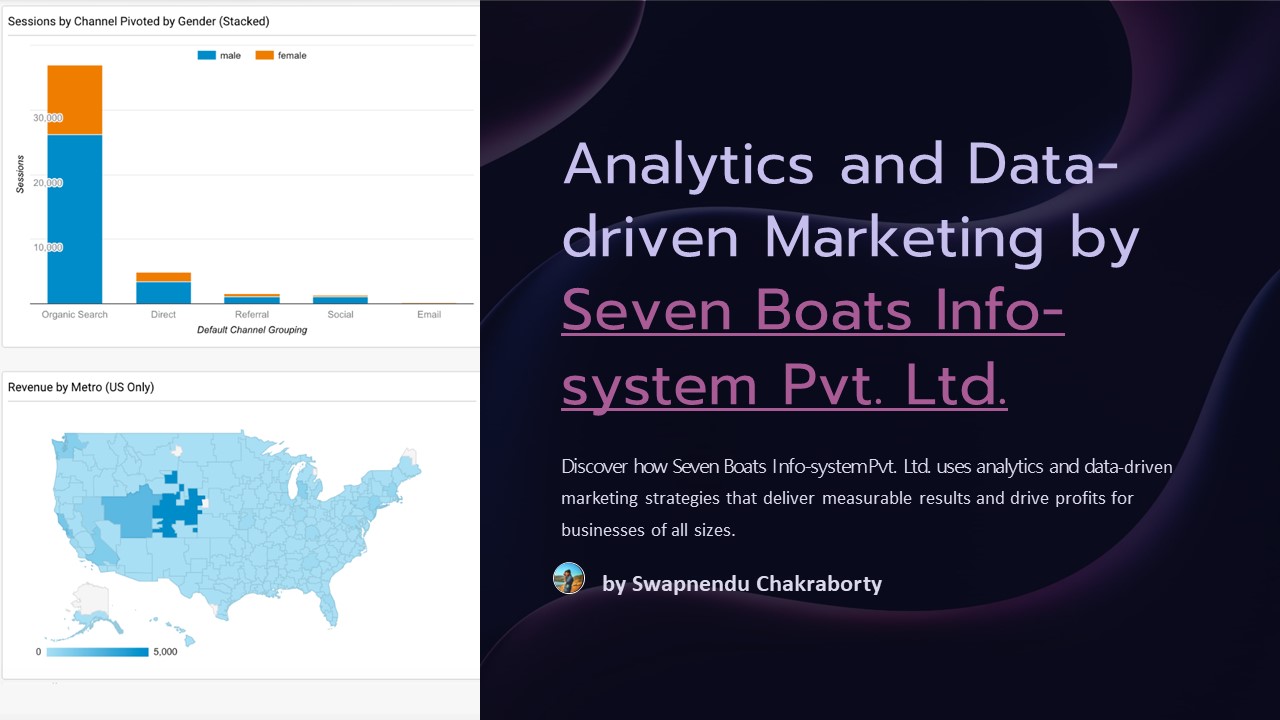Click the 'by Swapnendu Chakraborty' author text

741,583
